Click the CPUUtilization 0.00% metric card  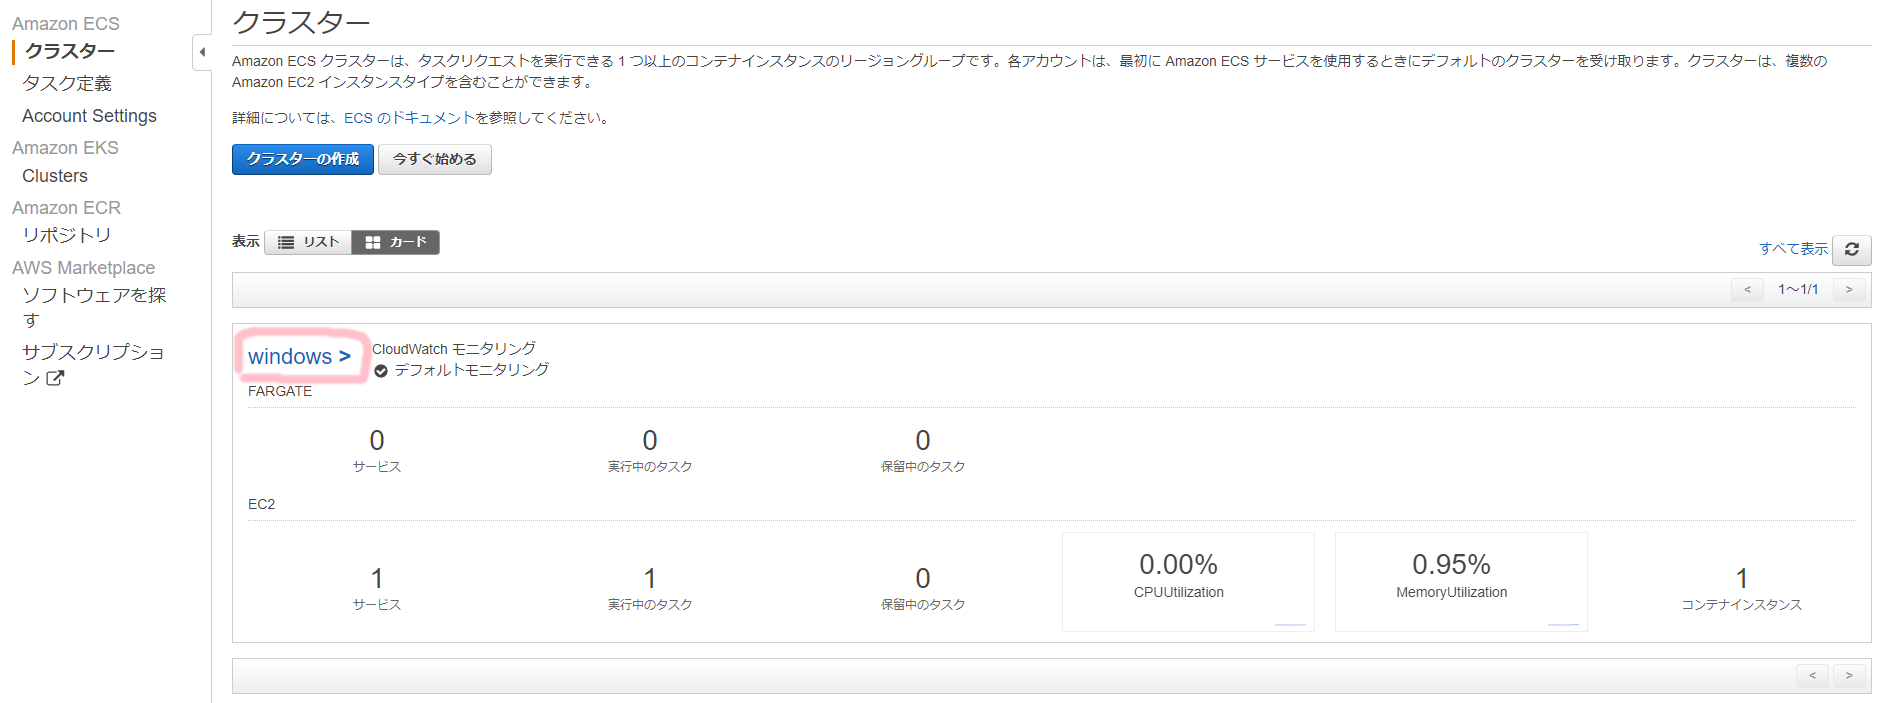pos(1188,582)
